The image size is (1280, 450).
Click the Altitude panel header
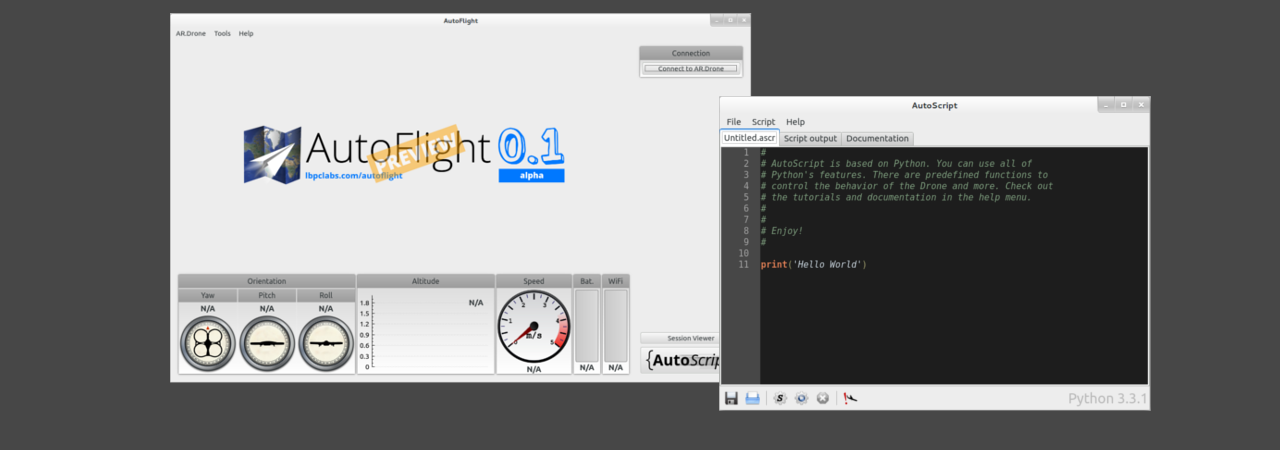tap(426, 281)
